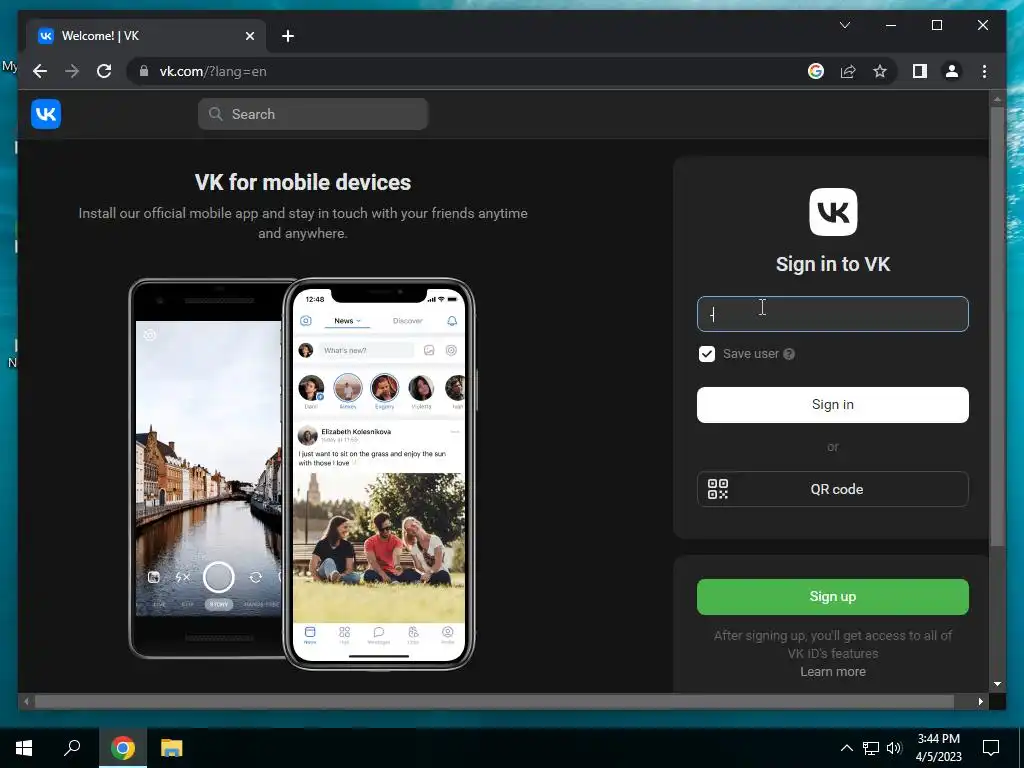Click the magnifier icon in VK search

tap(216, 114)
